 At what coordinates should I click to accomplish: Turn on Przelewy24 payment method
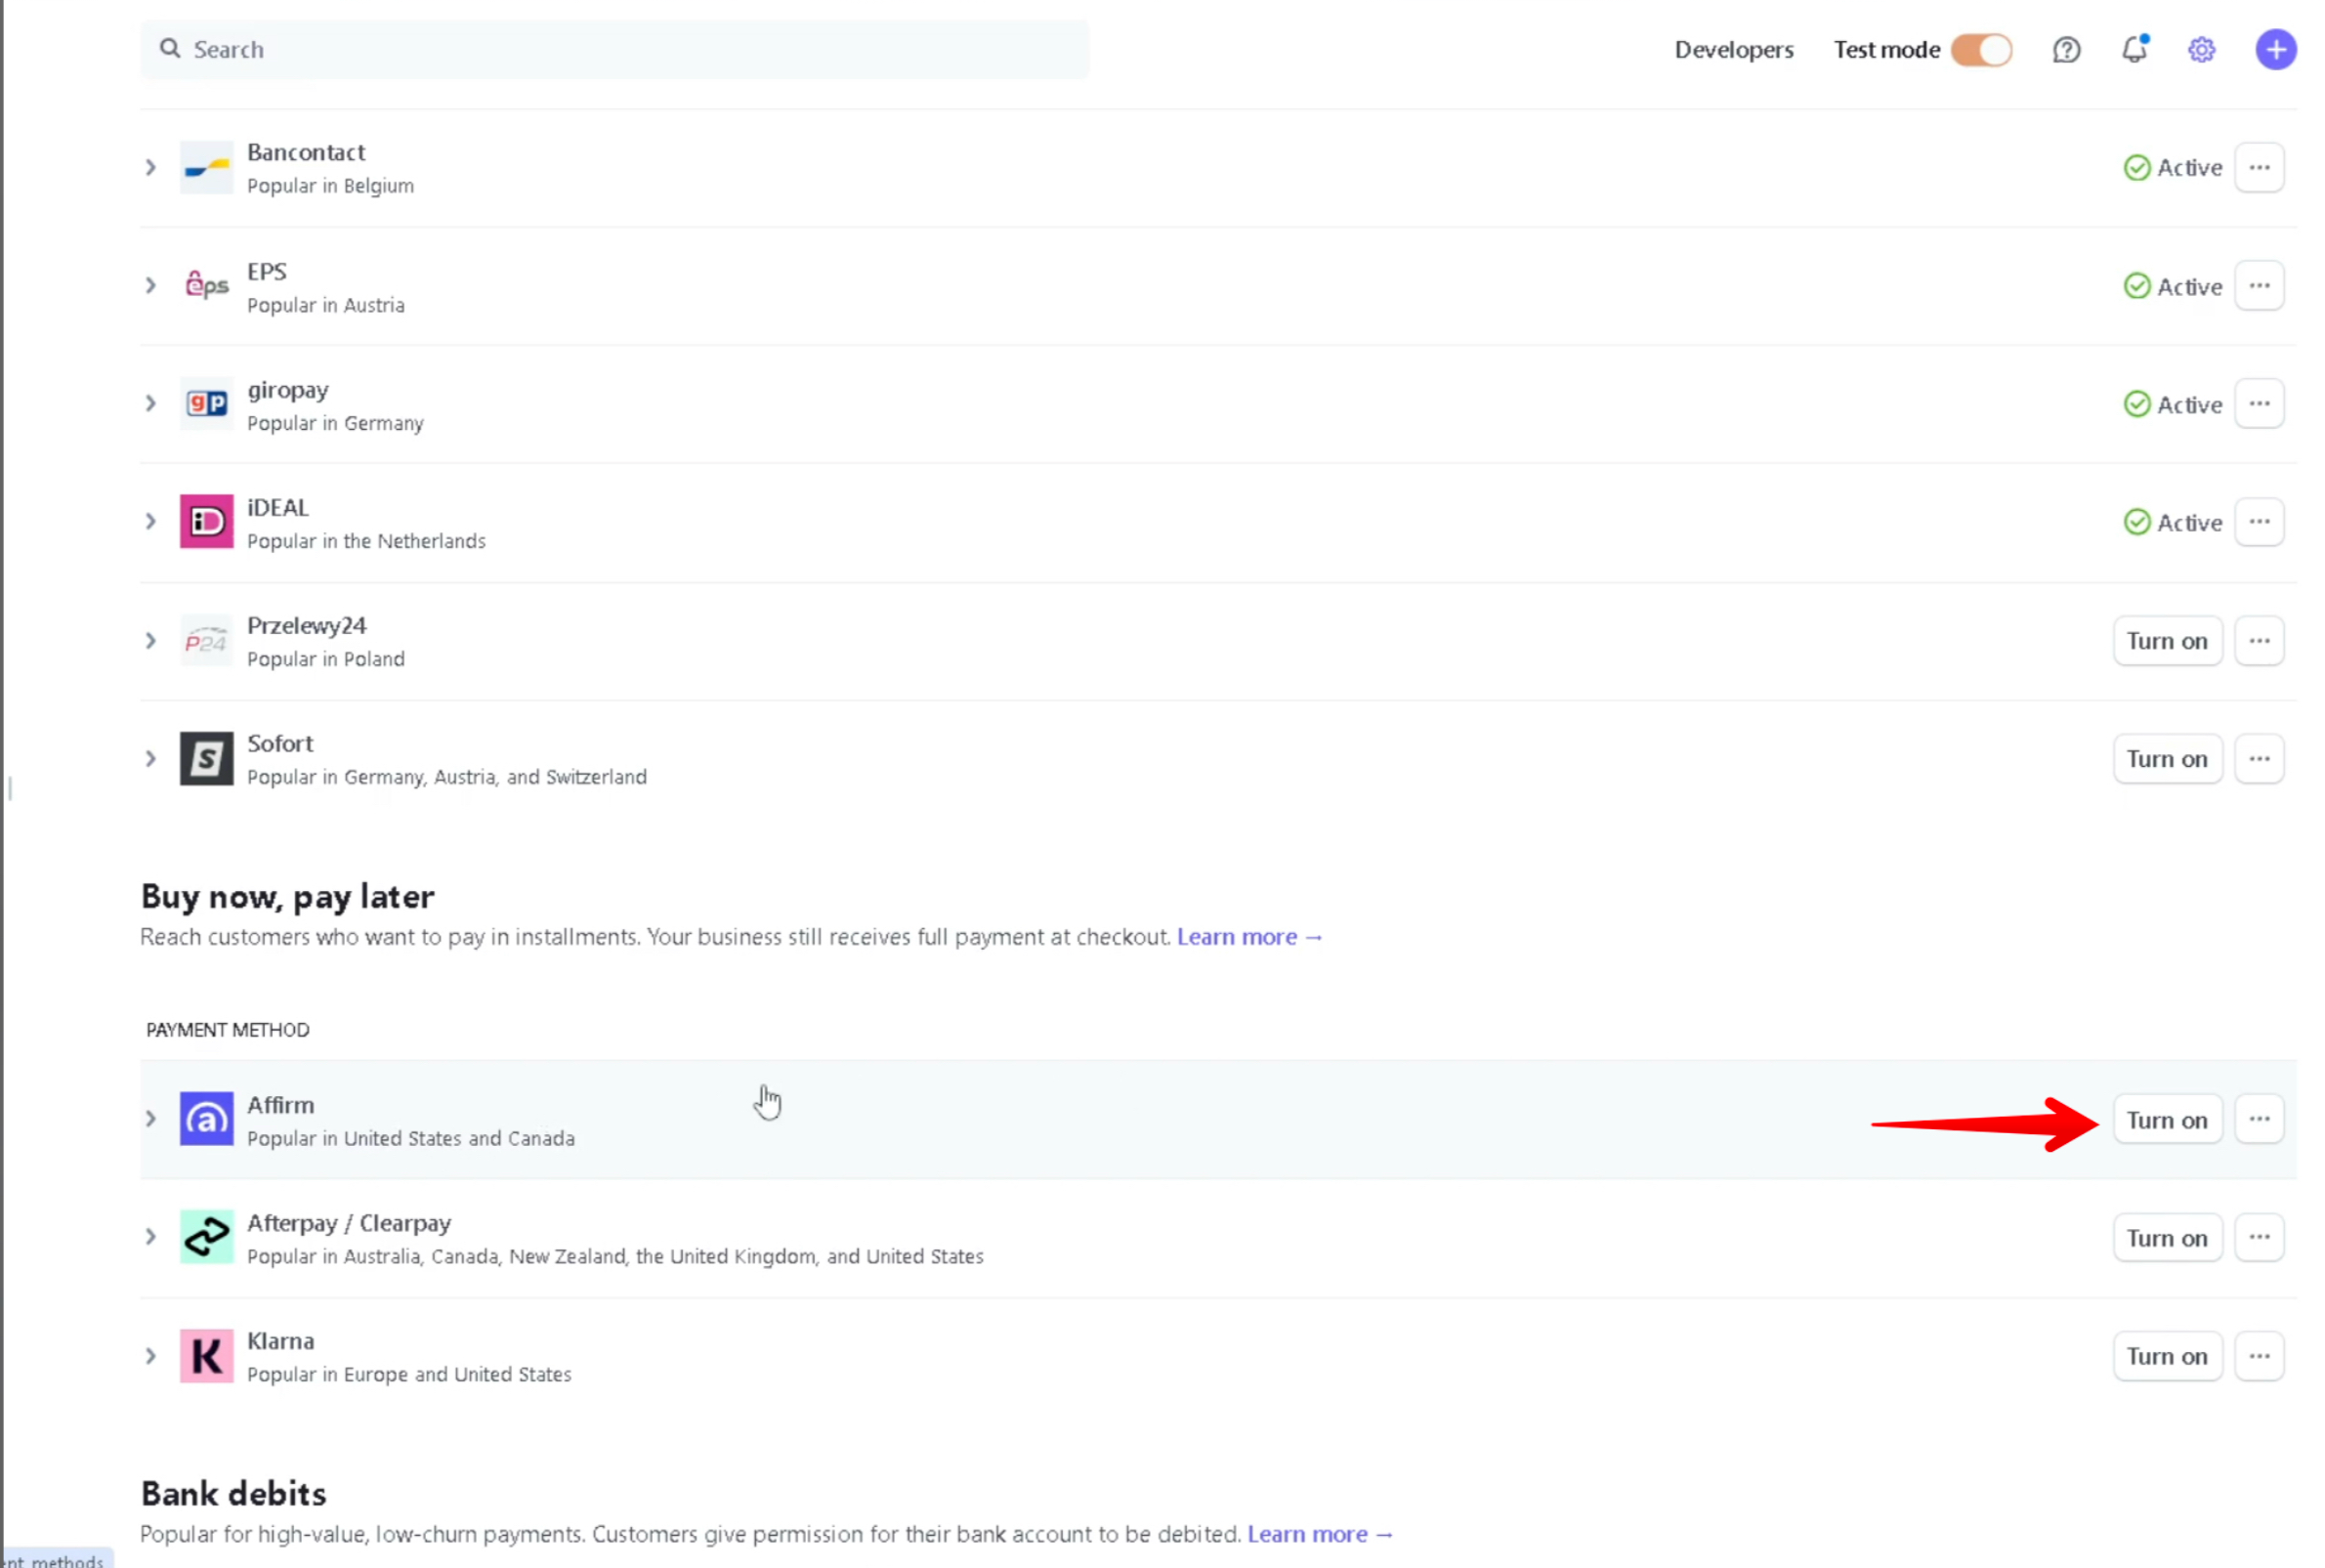pyautogui.click(x=2166, y=641)
